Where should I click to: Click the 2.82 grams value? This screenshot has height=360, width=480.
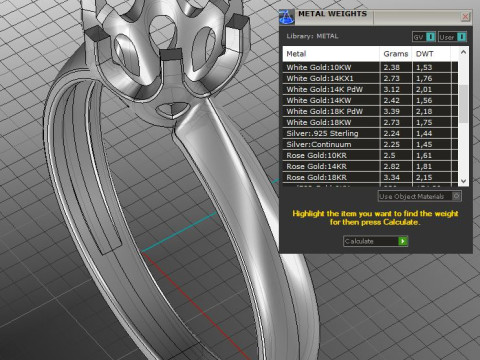pos(391,166)
